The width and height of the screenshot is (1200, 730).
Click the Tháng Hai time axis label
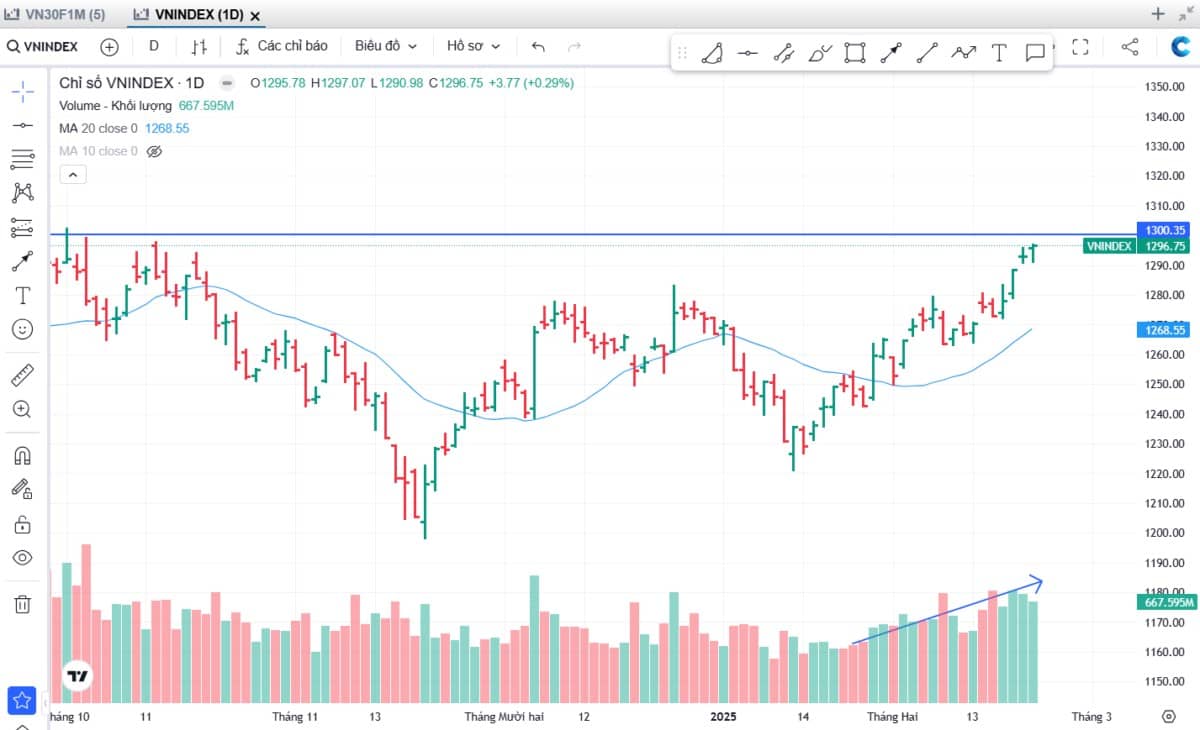pyautogui.click(x=892, y=717)
